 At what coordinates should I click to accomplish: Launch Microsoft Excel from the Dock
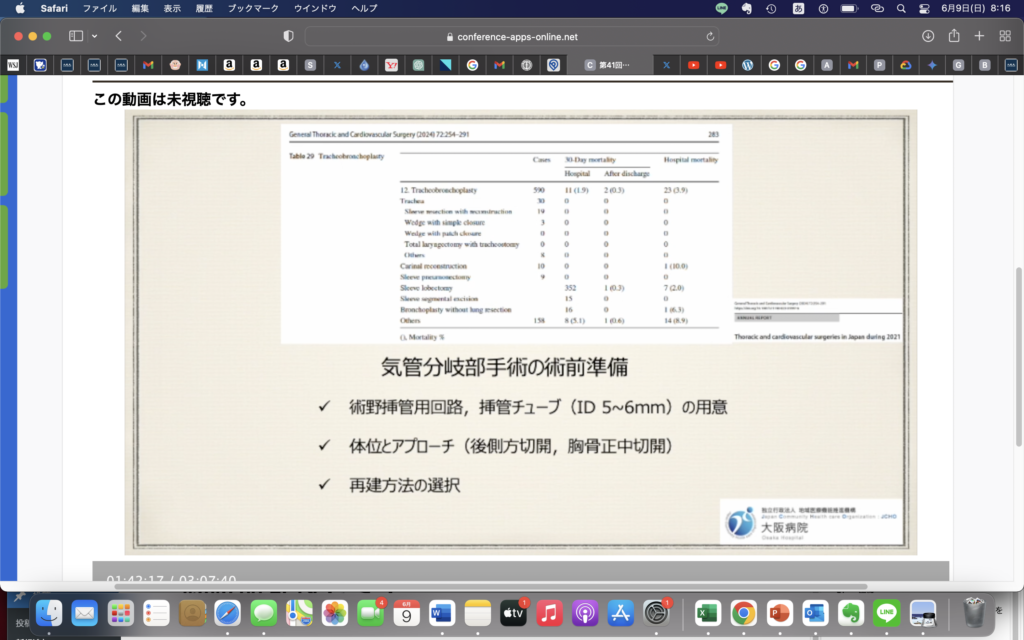[x=708, y=612]
